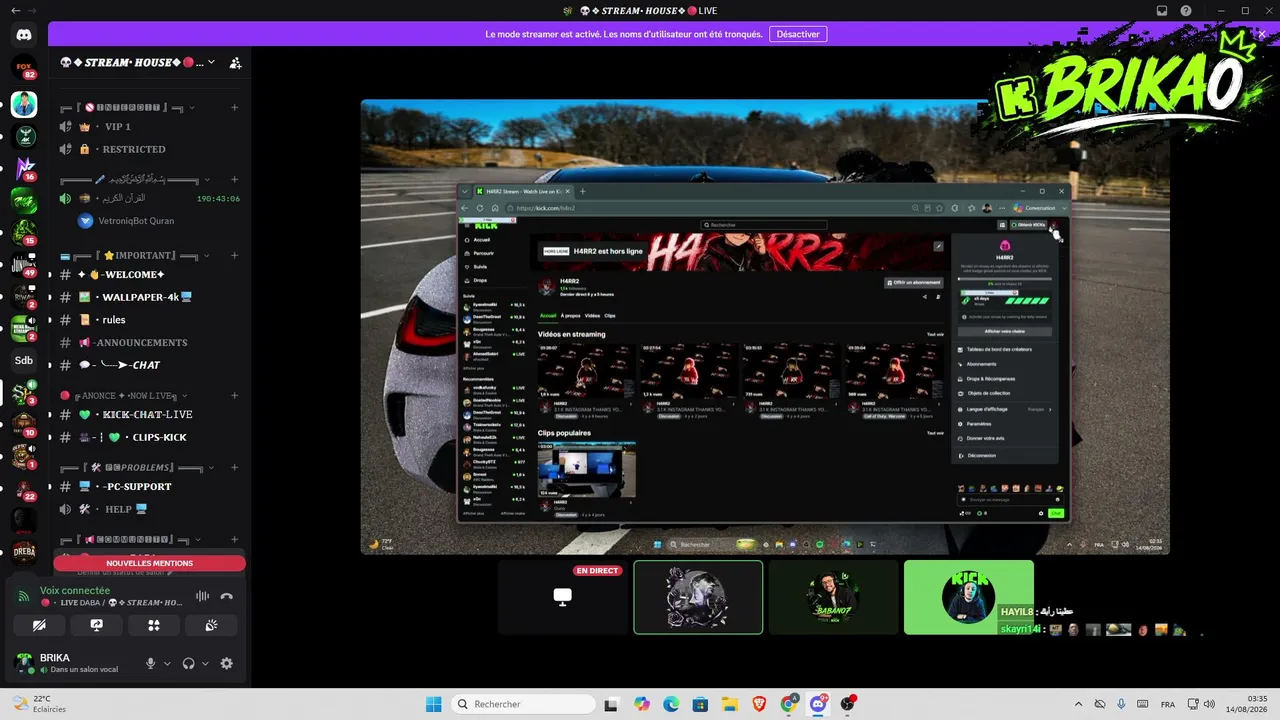Go back using the title bar arrow

click(15, 10)
